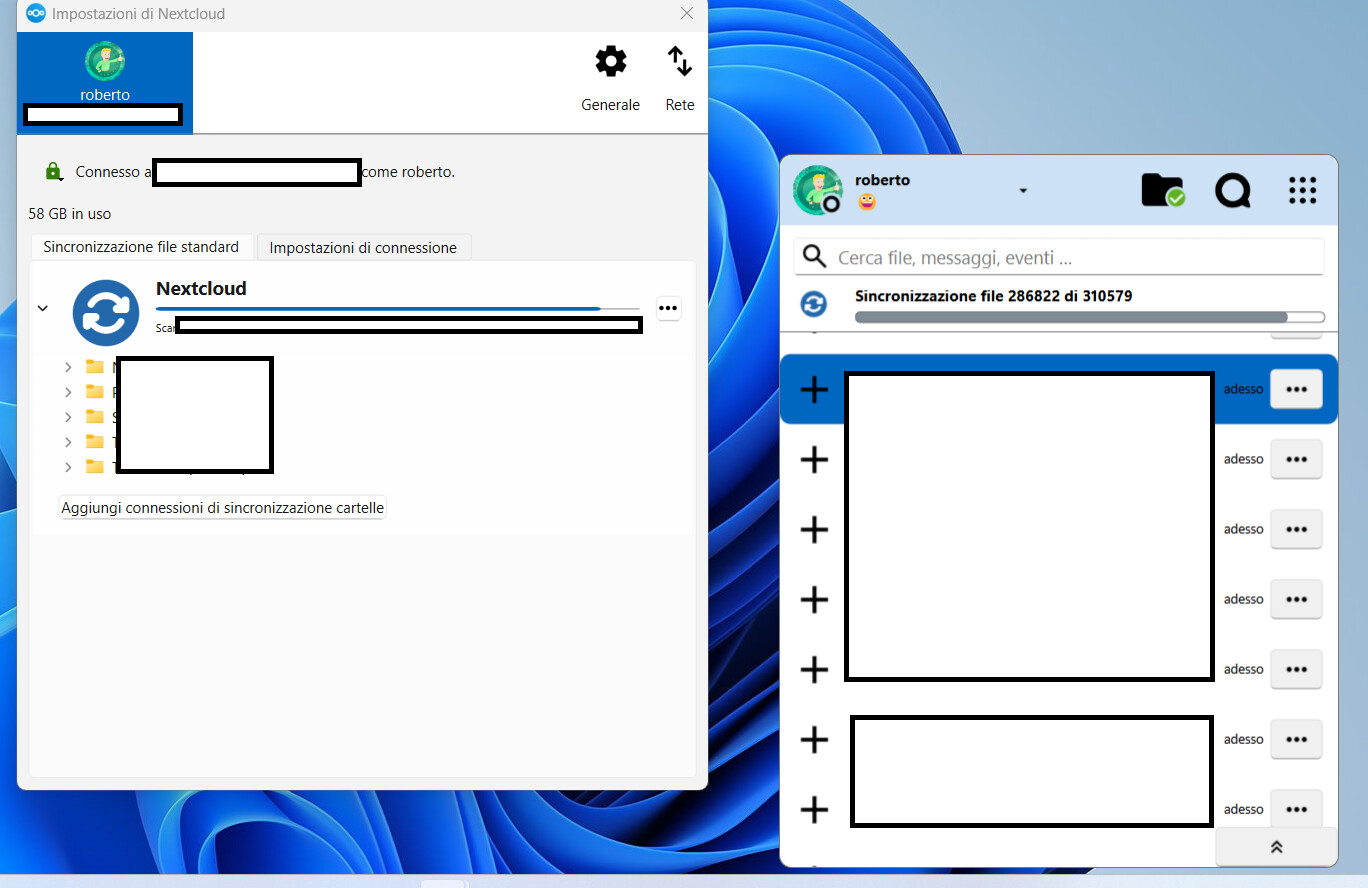Open the Talk search magnifier icon
The image size is (1368, 888).
[1232, 190]
